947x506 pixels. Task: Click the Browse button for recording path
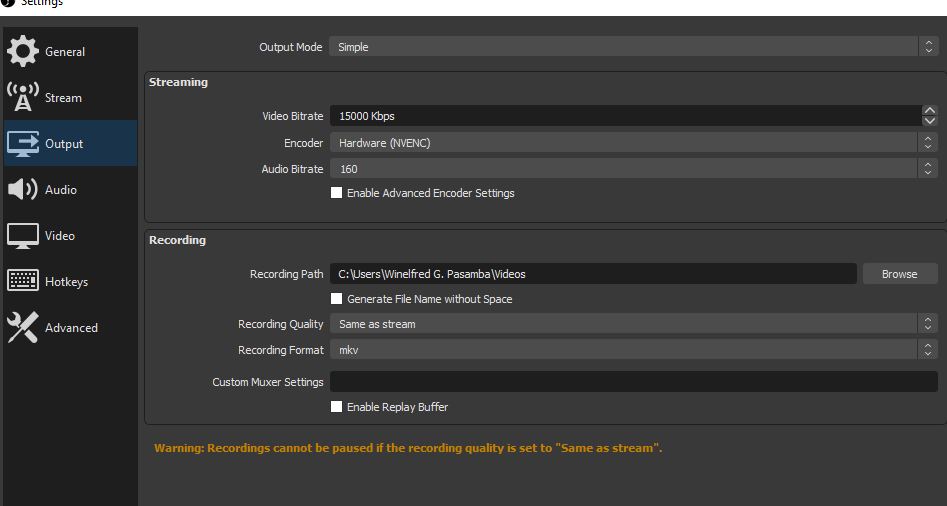[x=900, y=274]
